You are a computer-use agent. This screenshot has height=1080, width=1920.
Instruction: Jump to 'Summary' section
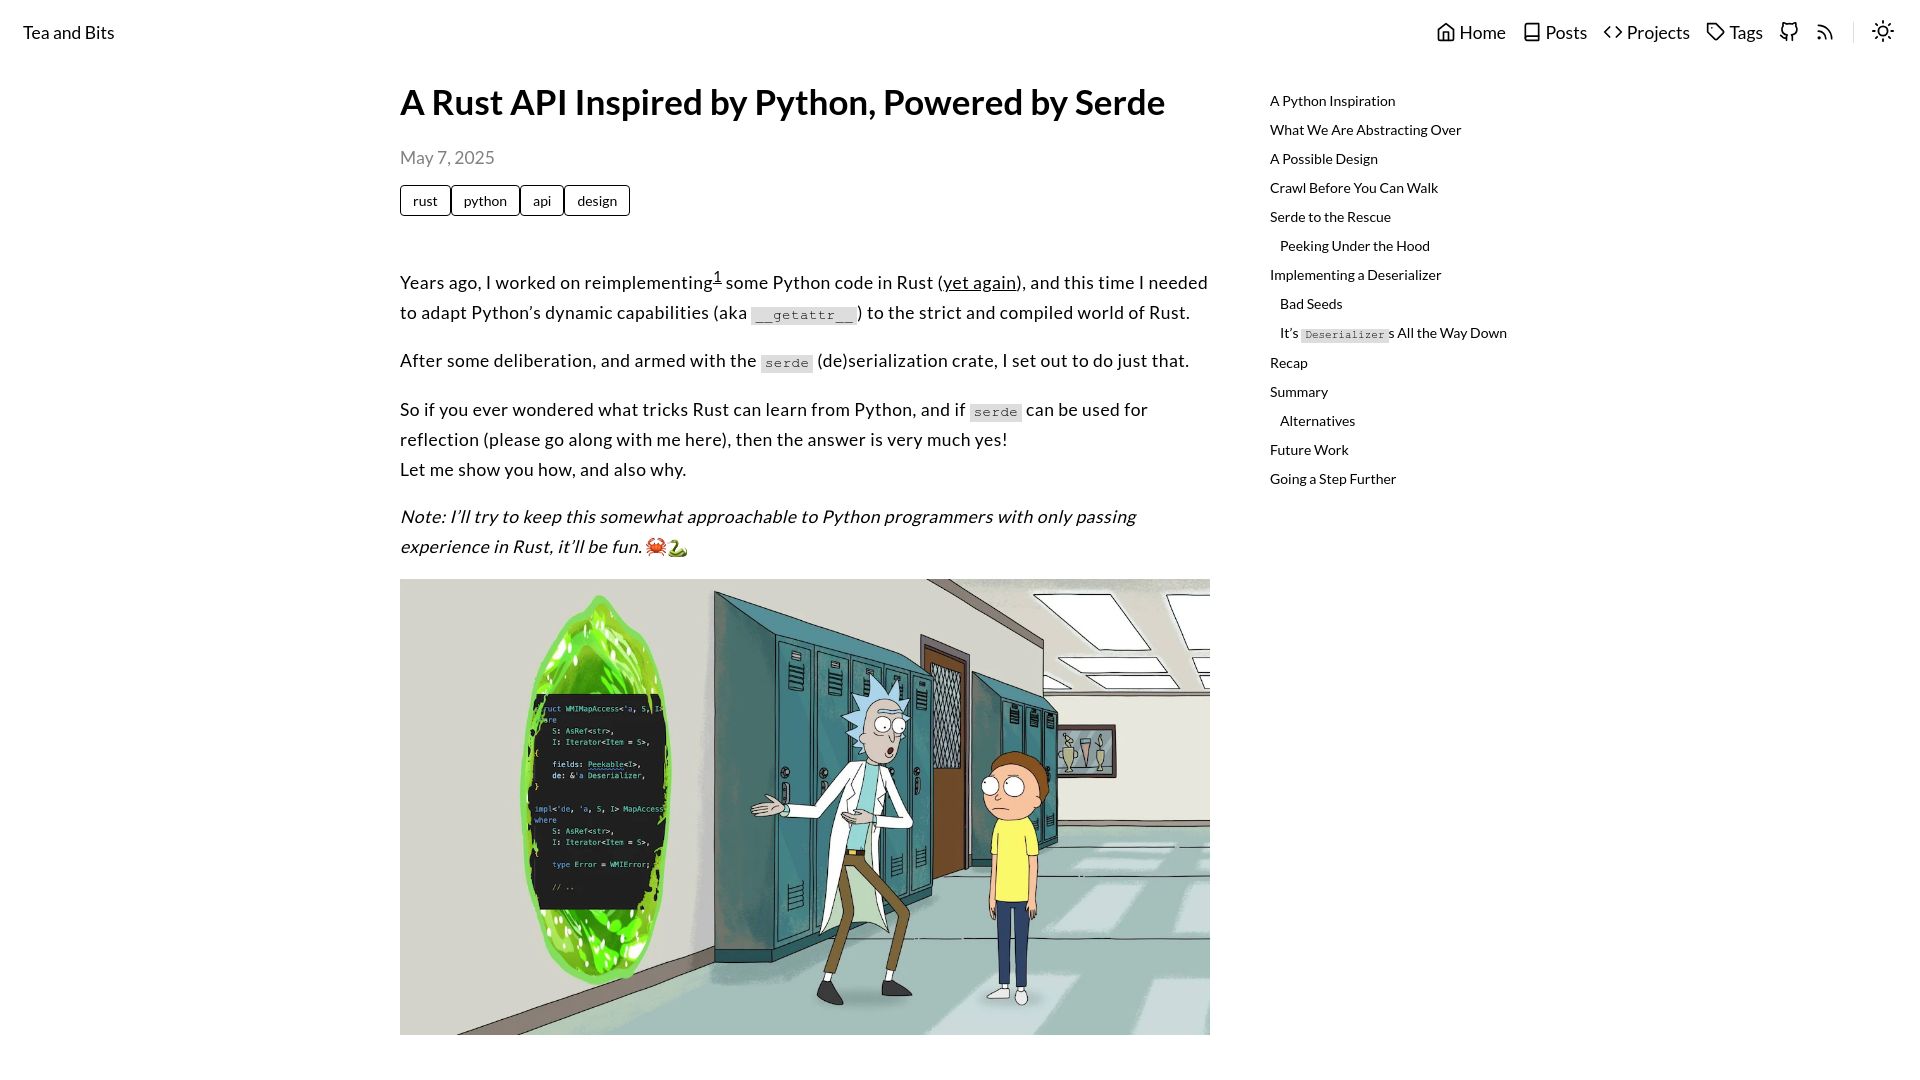pos(1299,392)
